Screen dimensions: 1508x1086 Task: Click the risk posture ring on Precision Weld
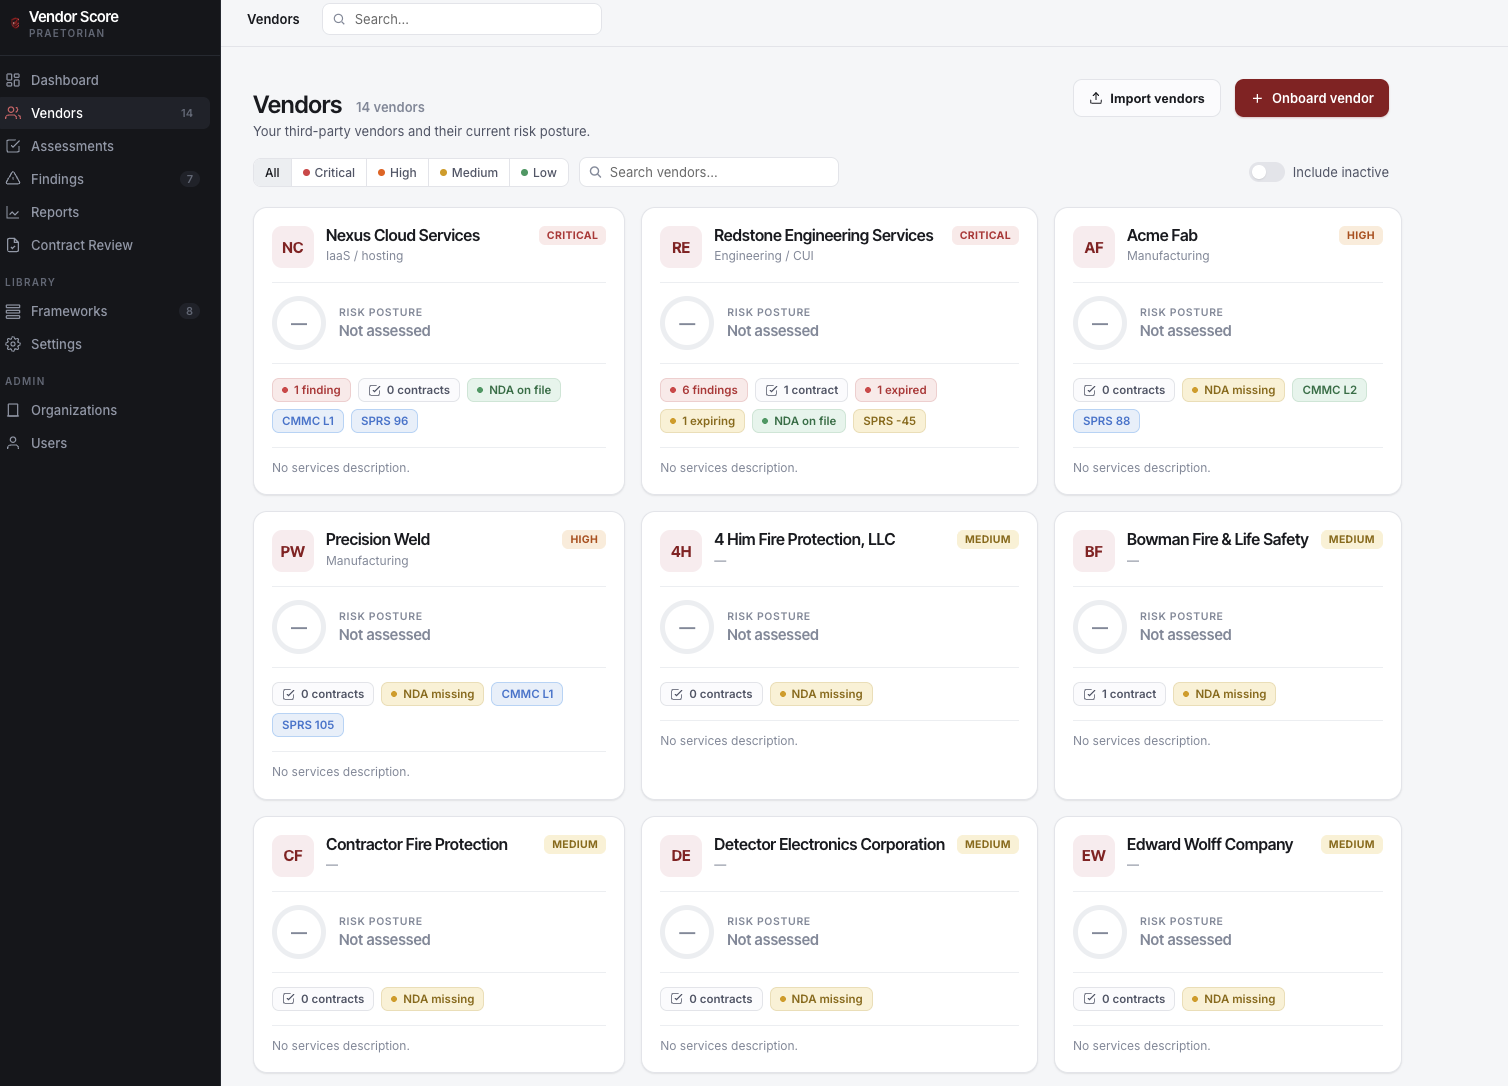[x=299, y=627]
